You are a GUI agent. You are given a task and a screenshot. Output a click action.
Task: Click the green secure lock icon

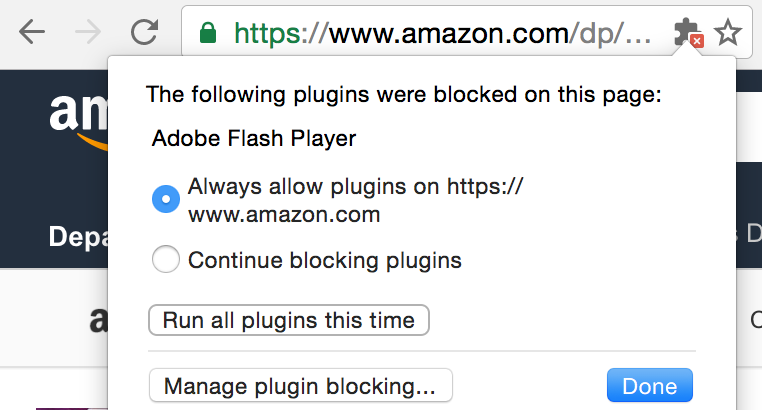click(x=208, y=33)
